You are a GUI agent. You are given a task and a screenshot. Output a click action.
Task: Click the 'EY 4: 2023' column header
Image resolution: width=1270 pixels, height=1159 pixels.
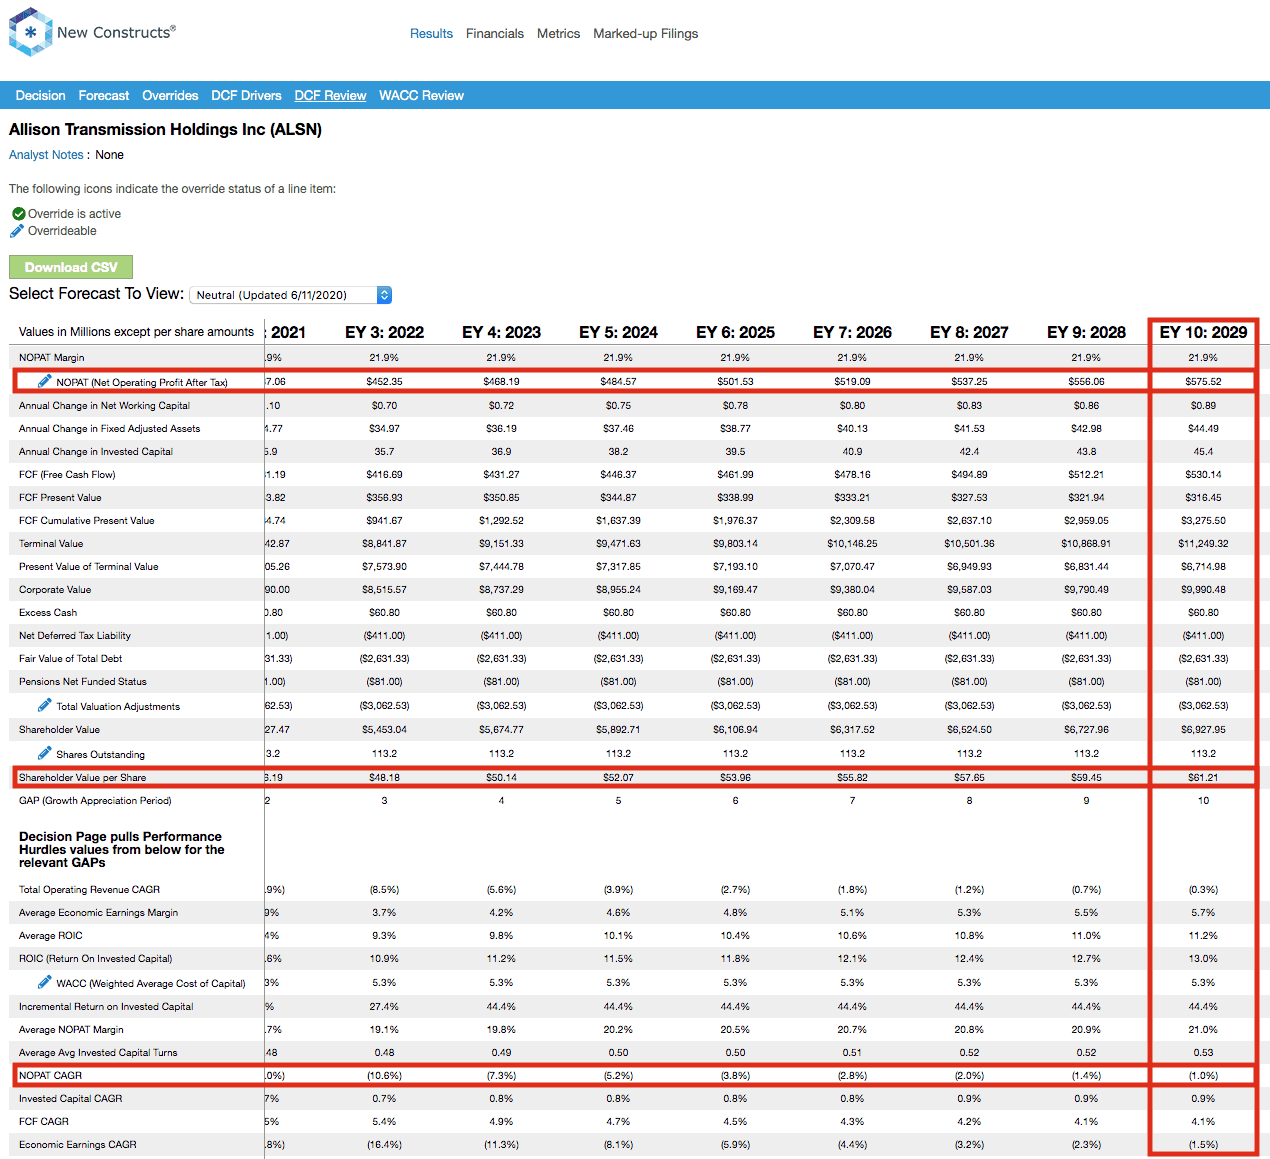click(501, 332)
